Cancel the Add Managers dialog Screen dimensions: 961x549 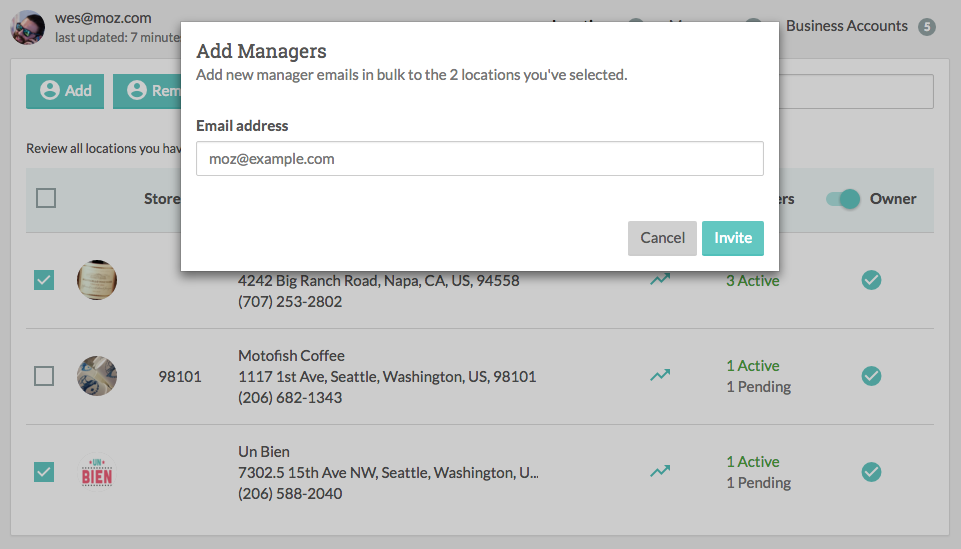(662, 238)
